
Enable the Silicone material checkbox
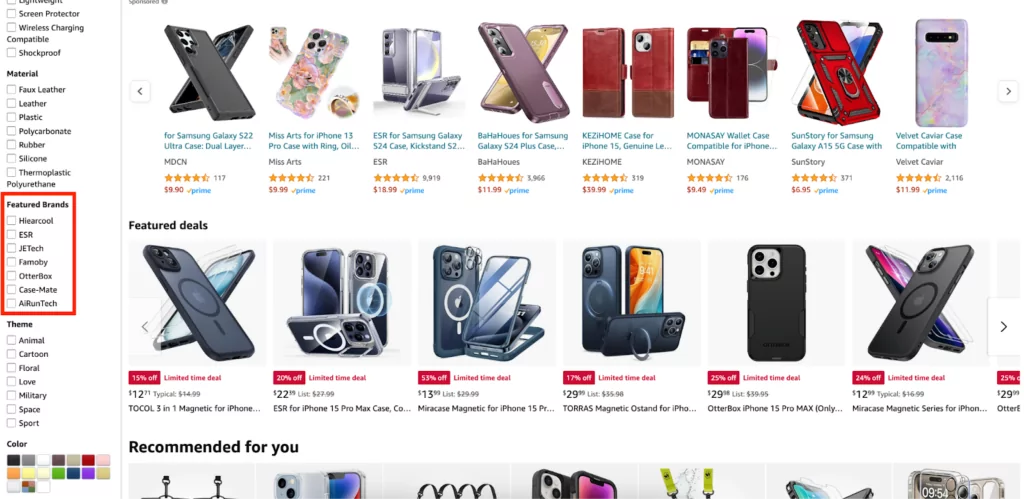click(11, 158)
